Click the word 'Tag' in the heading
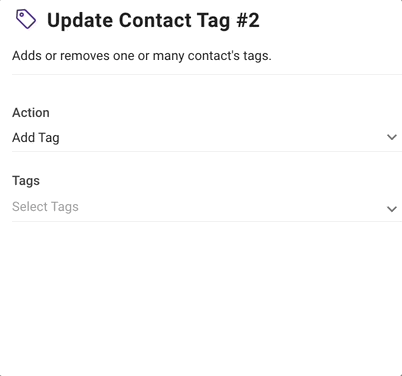The image size is (402, 376). 214,21
